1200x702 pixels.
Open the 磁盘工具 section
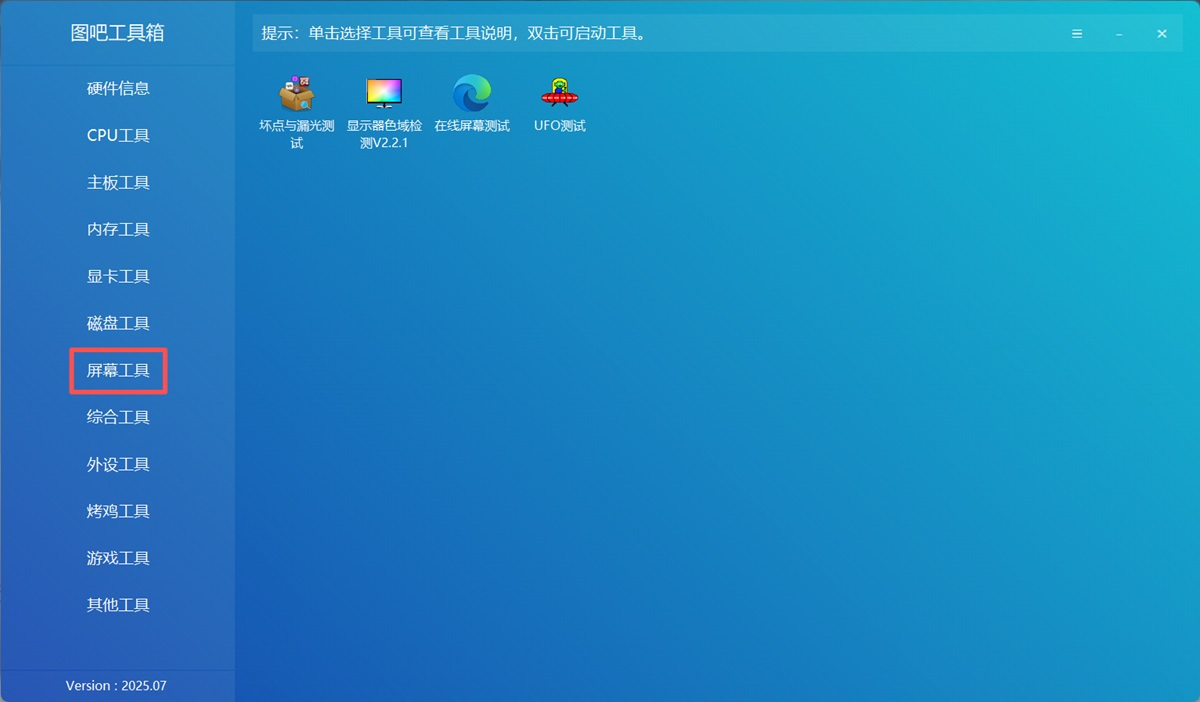point(117,323)
